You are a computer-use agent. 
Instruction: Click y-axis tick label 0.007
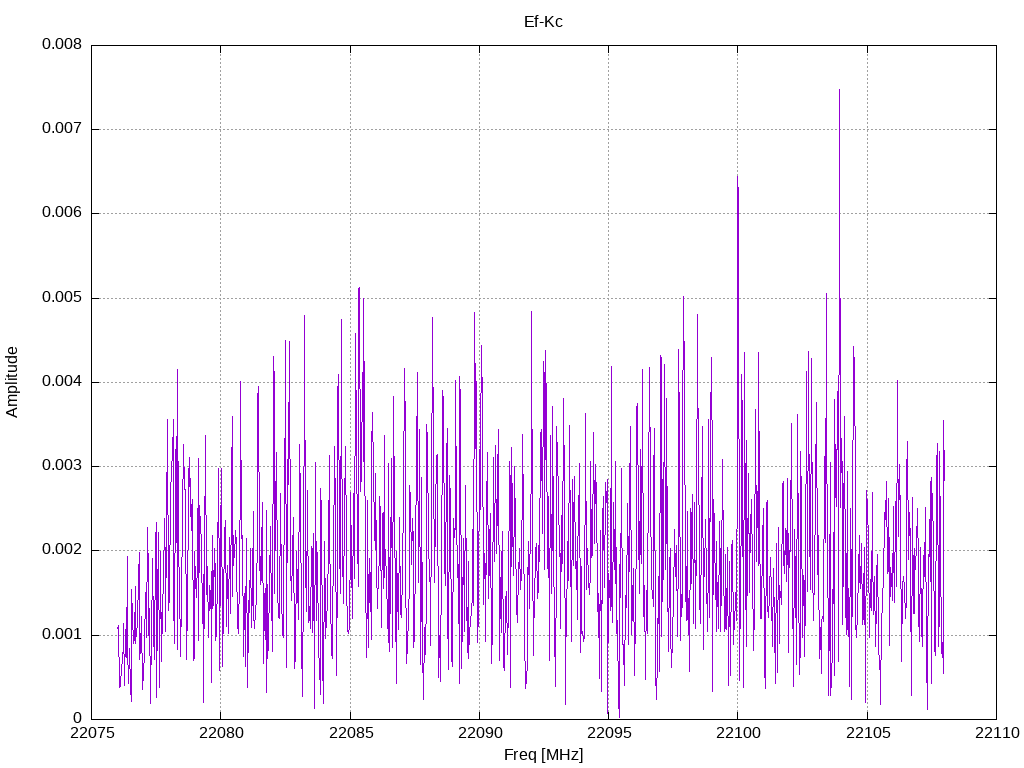62,128
